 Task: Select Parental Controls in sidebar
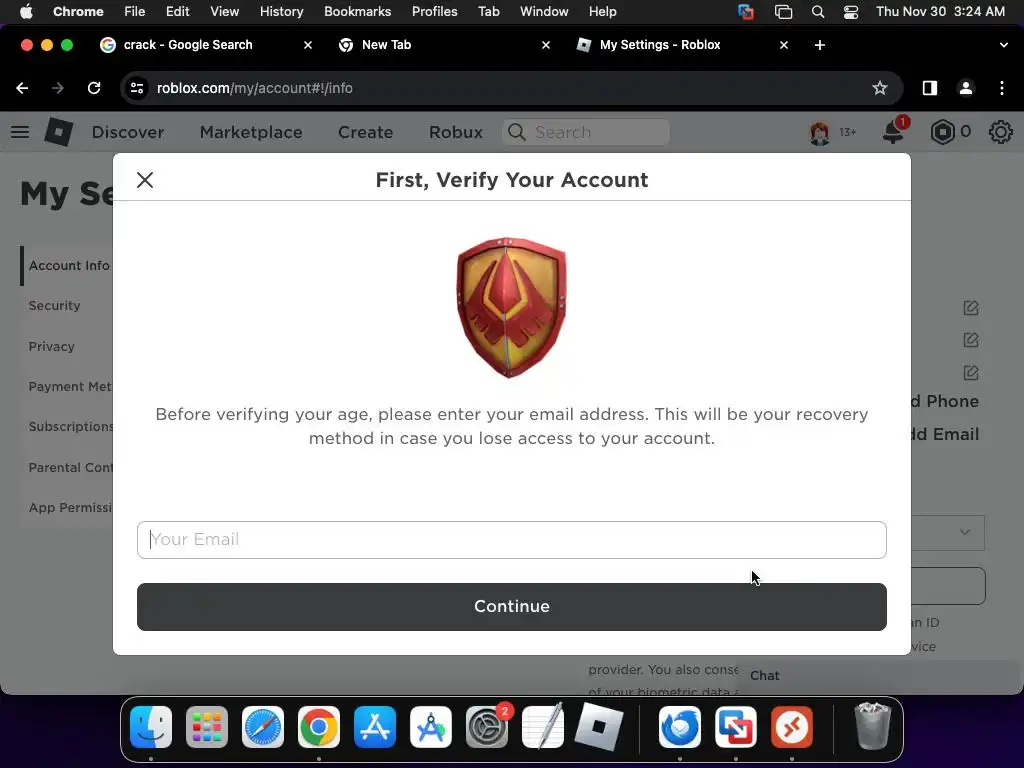click(71, 468)
